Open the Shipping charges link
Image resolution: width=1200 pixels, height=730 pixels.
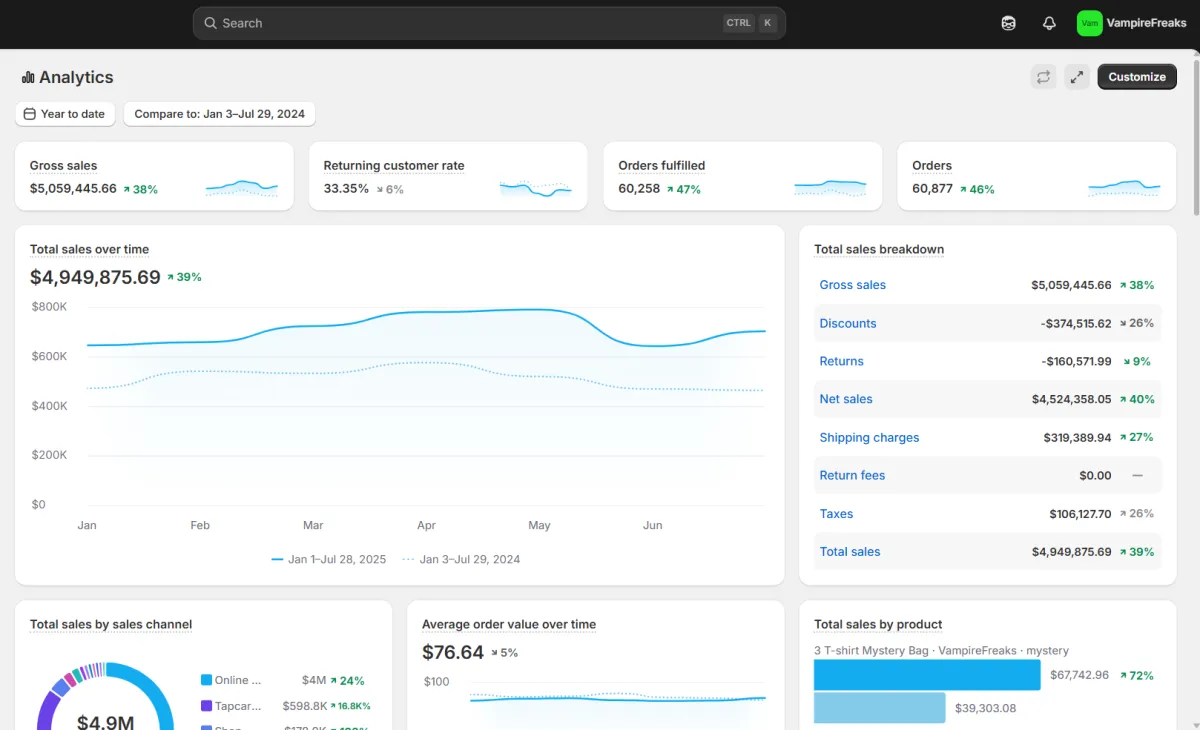coord(869,437)
